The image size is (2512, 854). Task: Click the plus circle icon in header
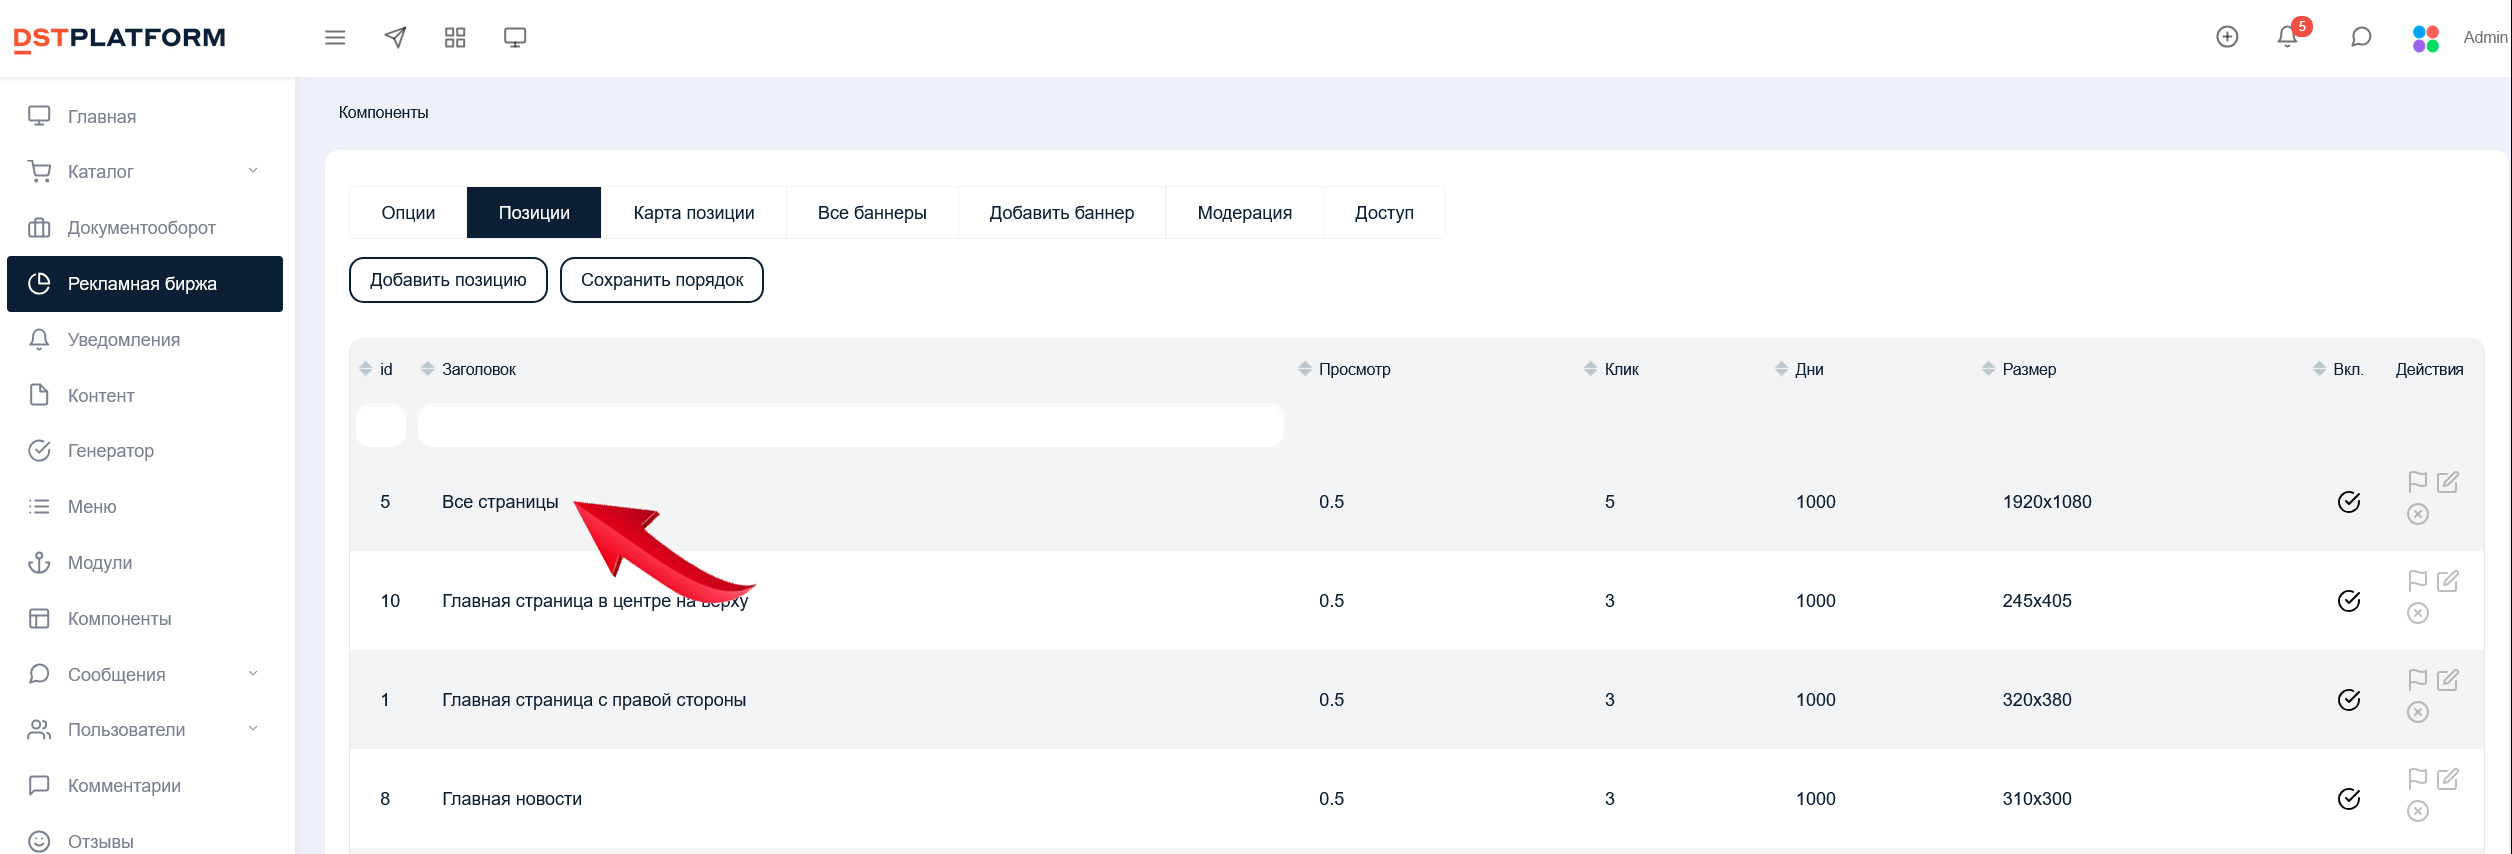[2227, 37]
